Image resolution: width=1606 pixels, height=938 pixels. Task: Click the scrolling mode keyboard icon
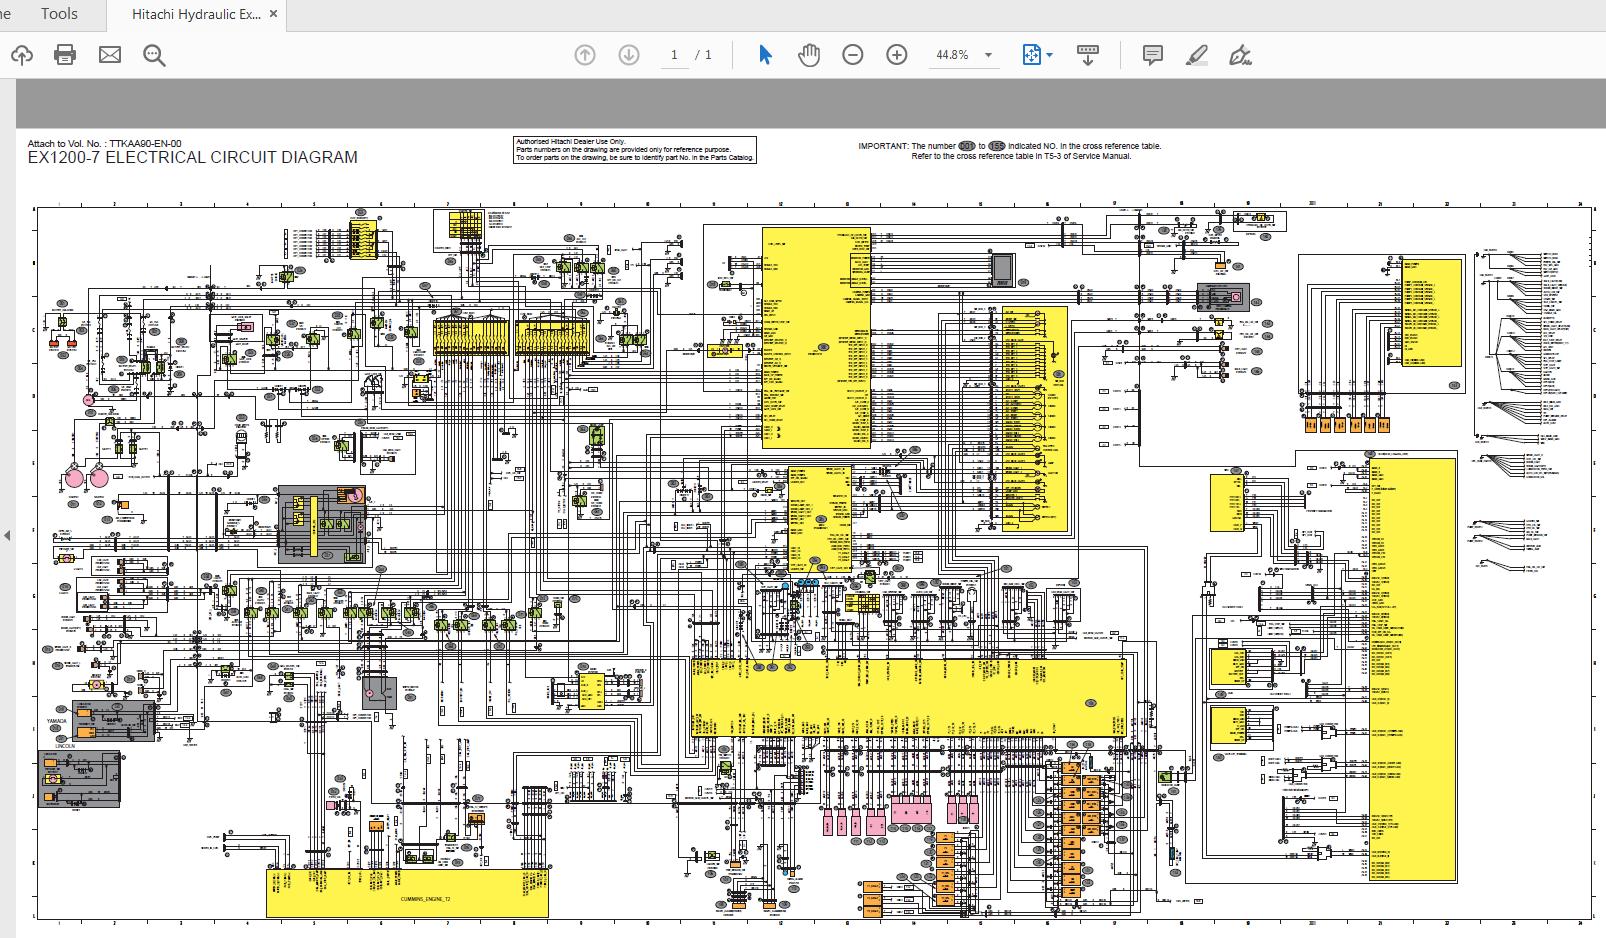[x=1088, y=55]
